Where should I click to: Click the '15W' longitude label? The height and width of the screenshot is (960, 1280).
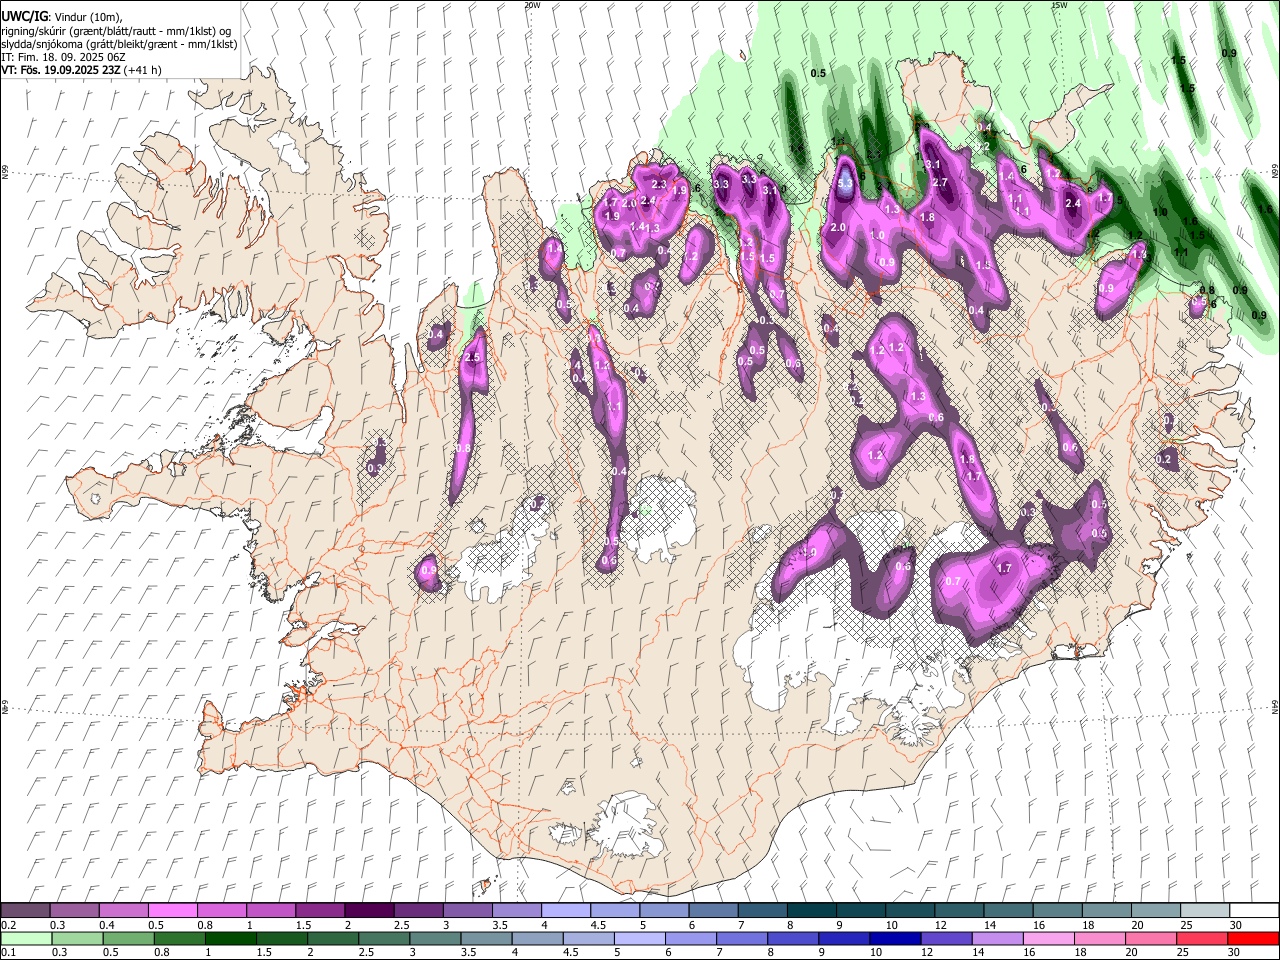coord(1059,5)
